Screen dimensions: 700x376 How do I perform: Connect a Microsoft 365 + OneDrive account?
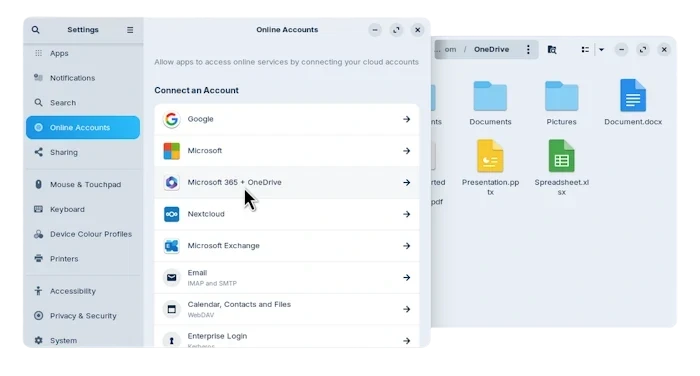tap(287, 183)
